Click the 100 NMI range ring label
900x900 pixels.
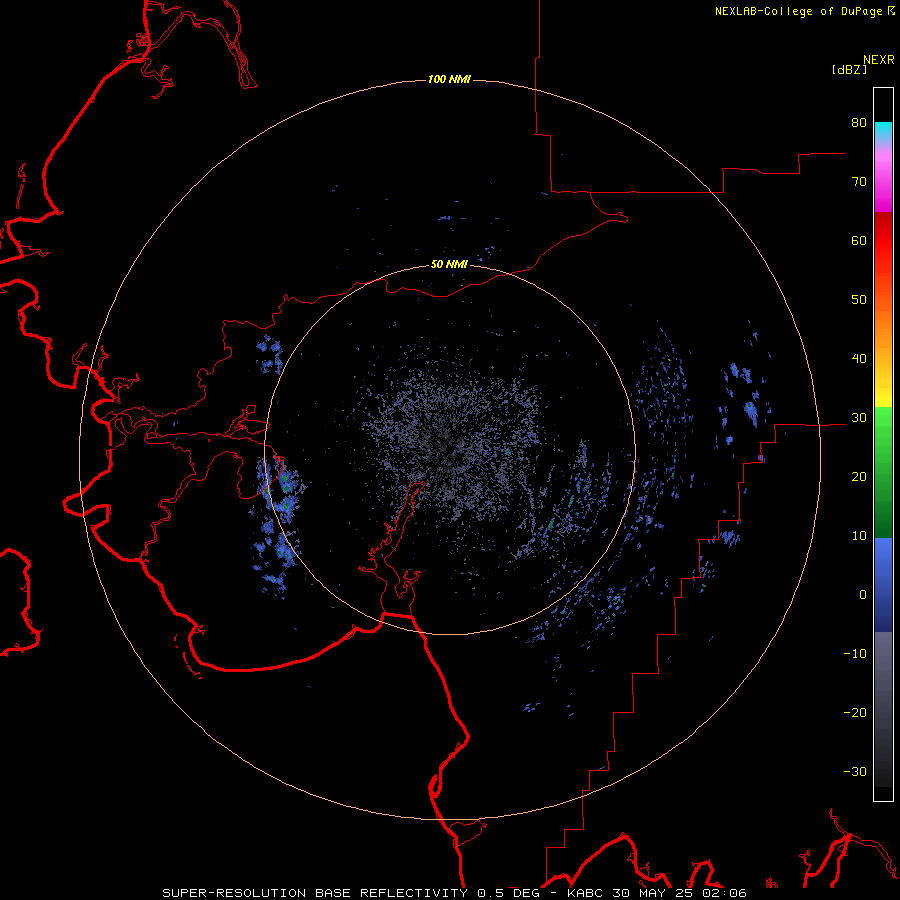[449, 79]
